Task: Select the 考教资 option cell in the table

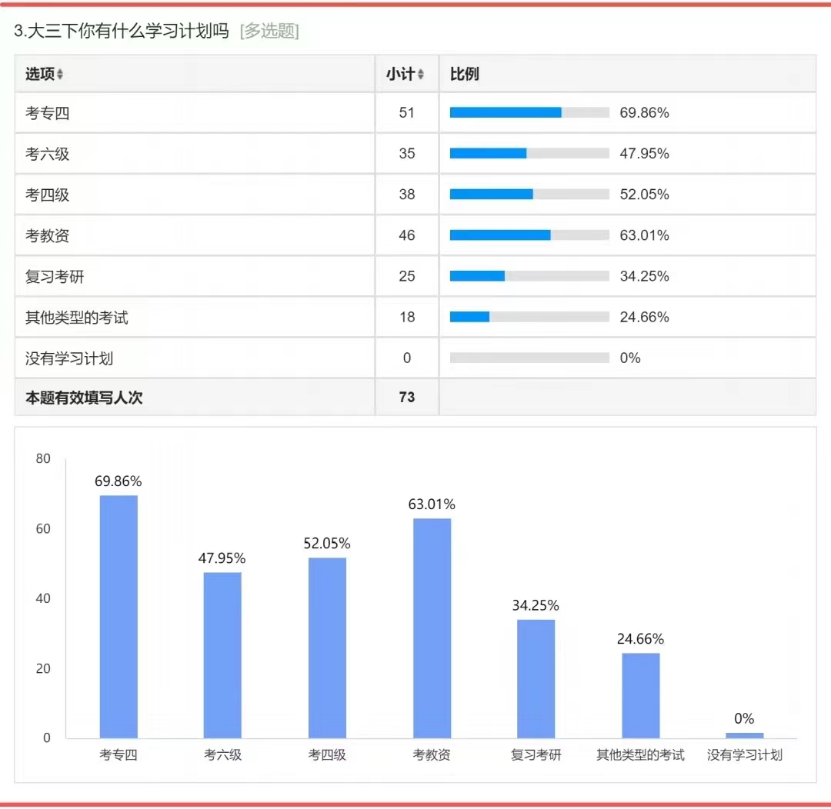Action: tap(48, 236)
